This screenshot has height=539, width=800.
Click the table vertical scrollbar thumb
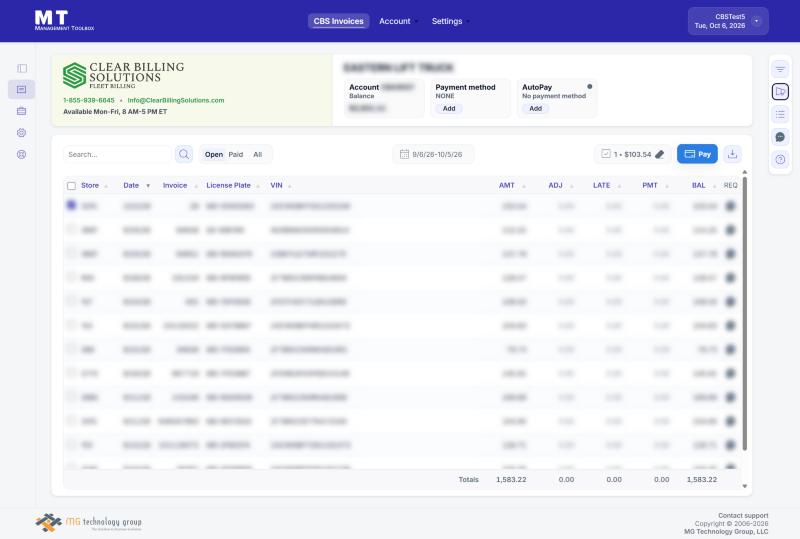coord(744,313)
